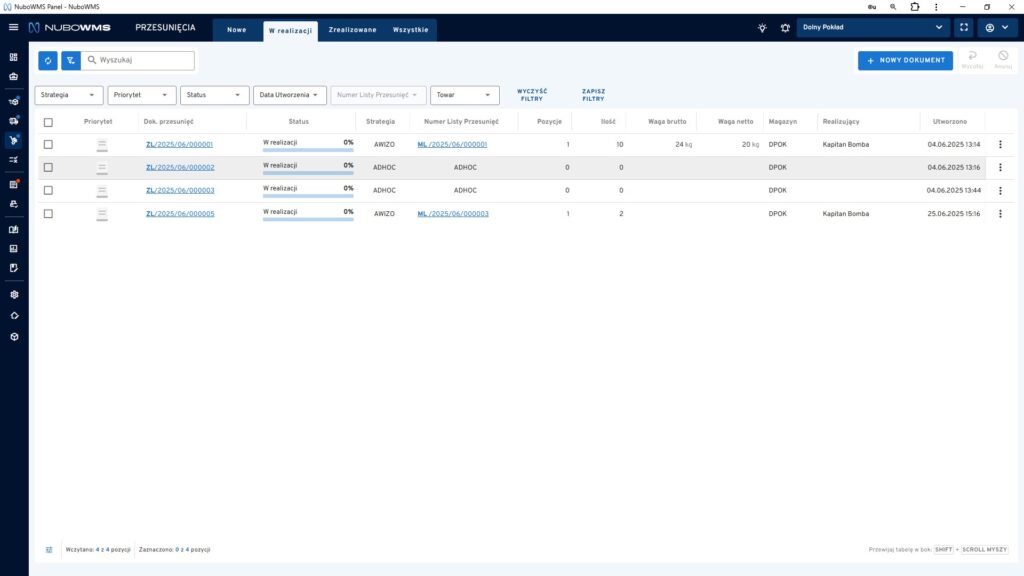Open three-dot menu for ZL/2025/06/000001 row
1024x576 pixels.
(x=1000, y=144)
